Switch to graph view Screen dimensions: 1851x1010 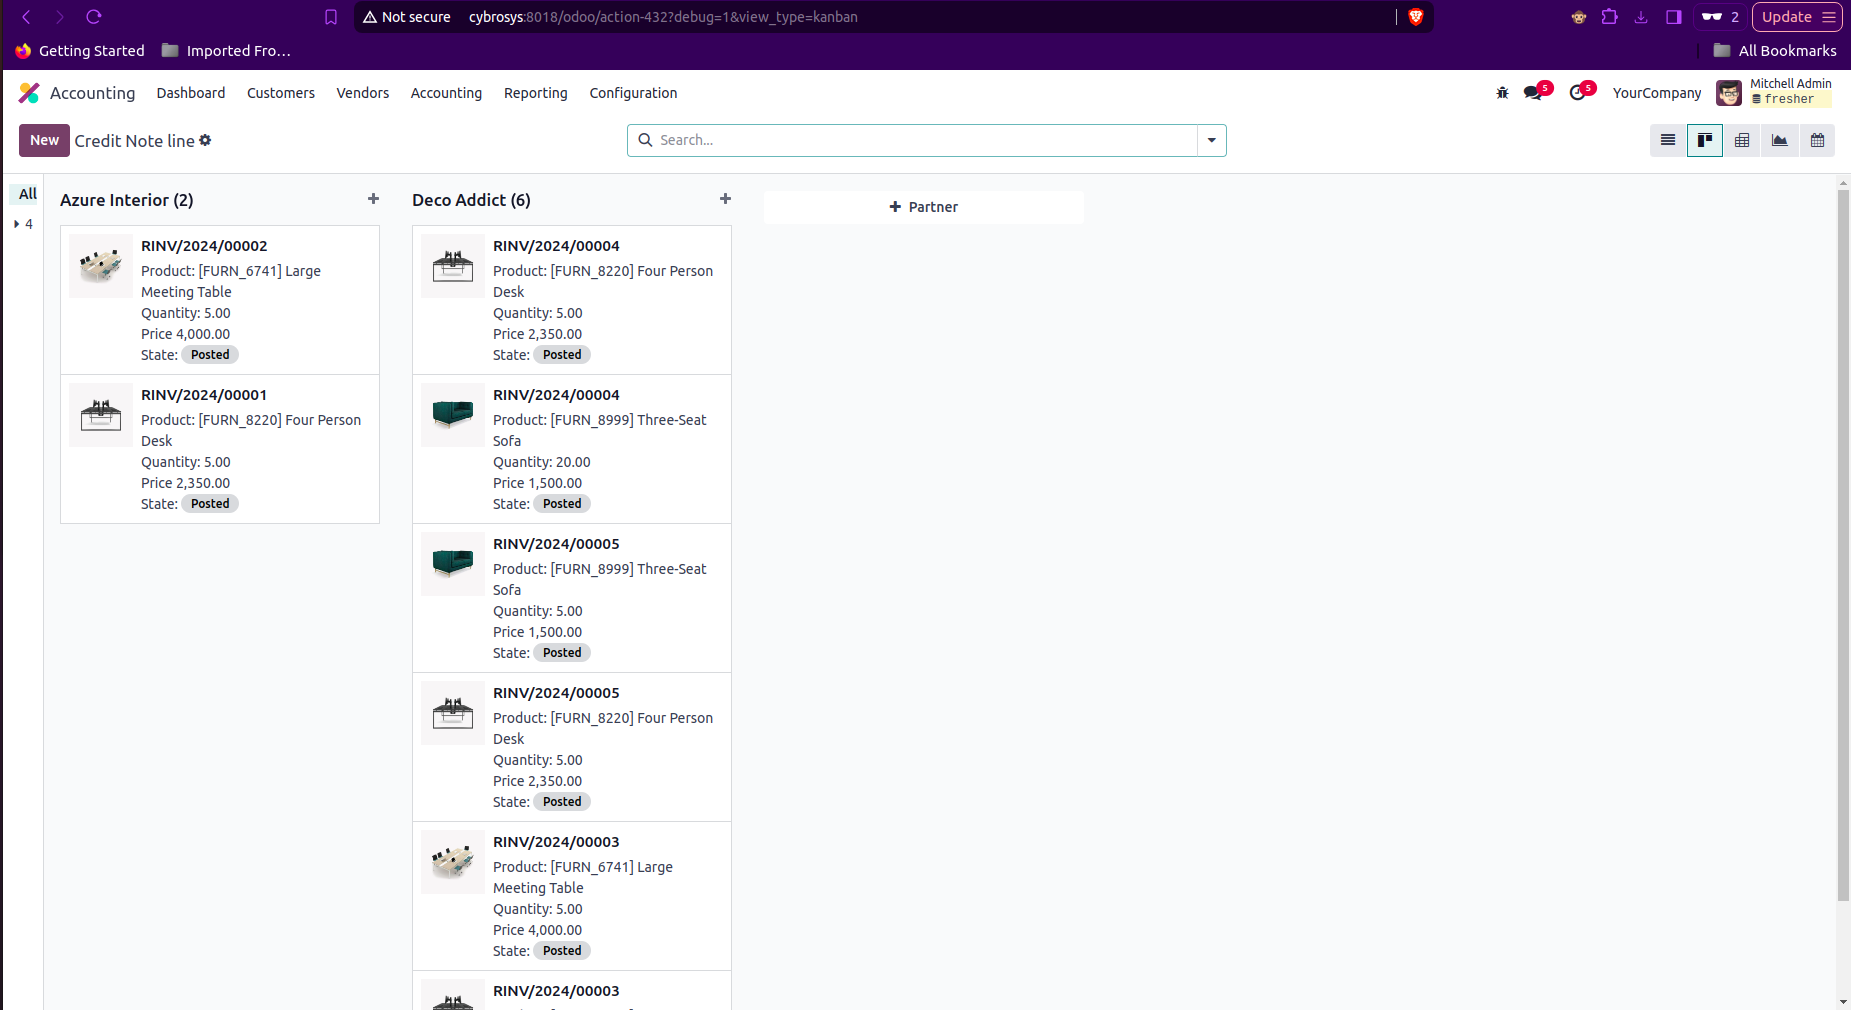(1780, 141)
